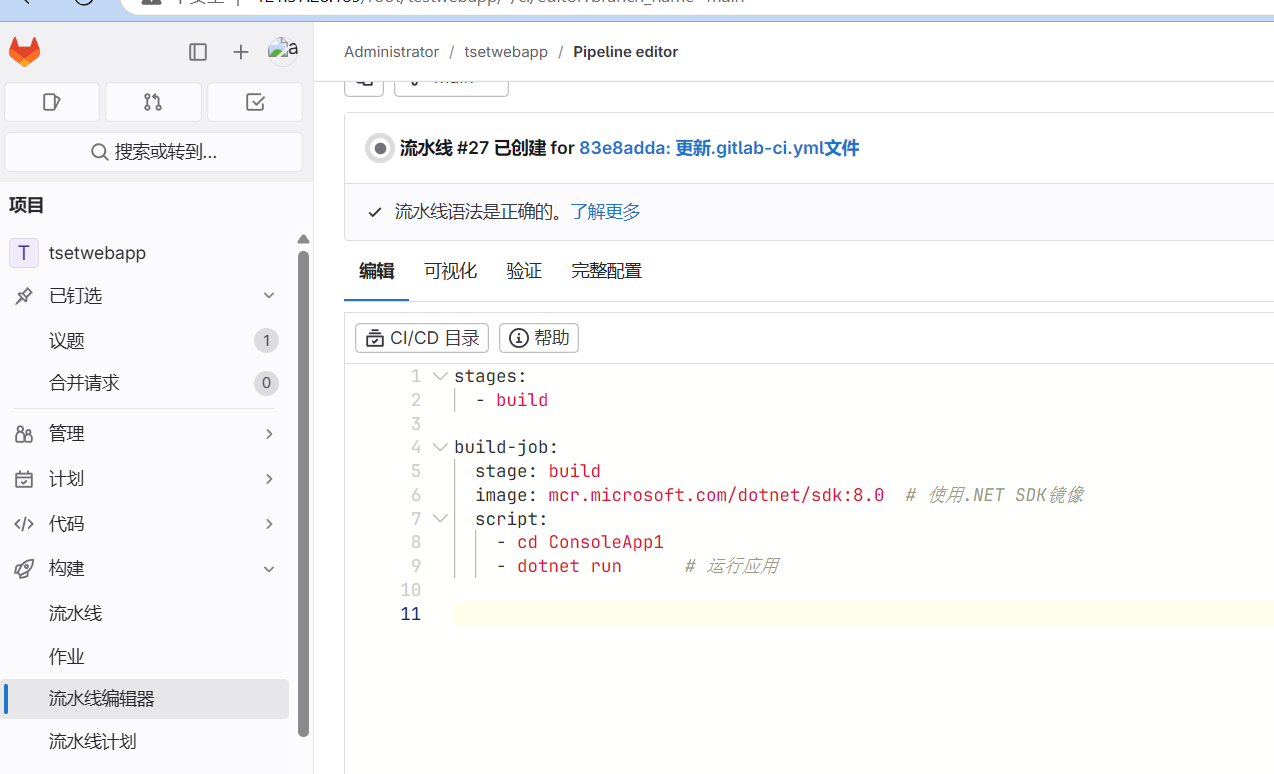1274x774 pixels.
Task: Click line number 6 in the gutter
Action: [x=416, y=495]
